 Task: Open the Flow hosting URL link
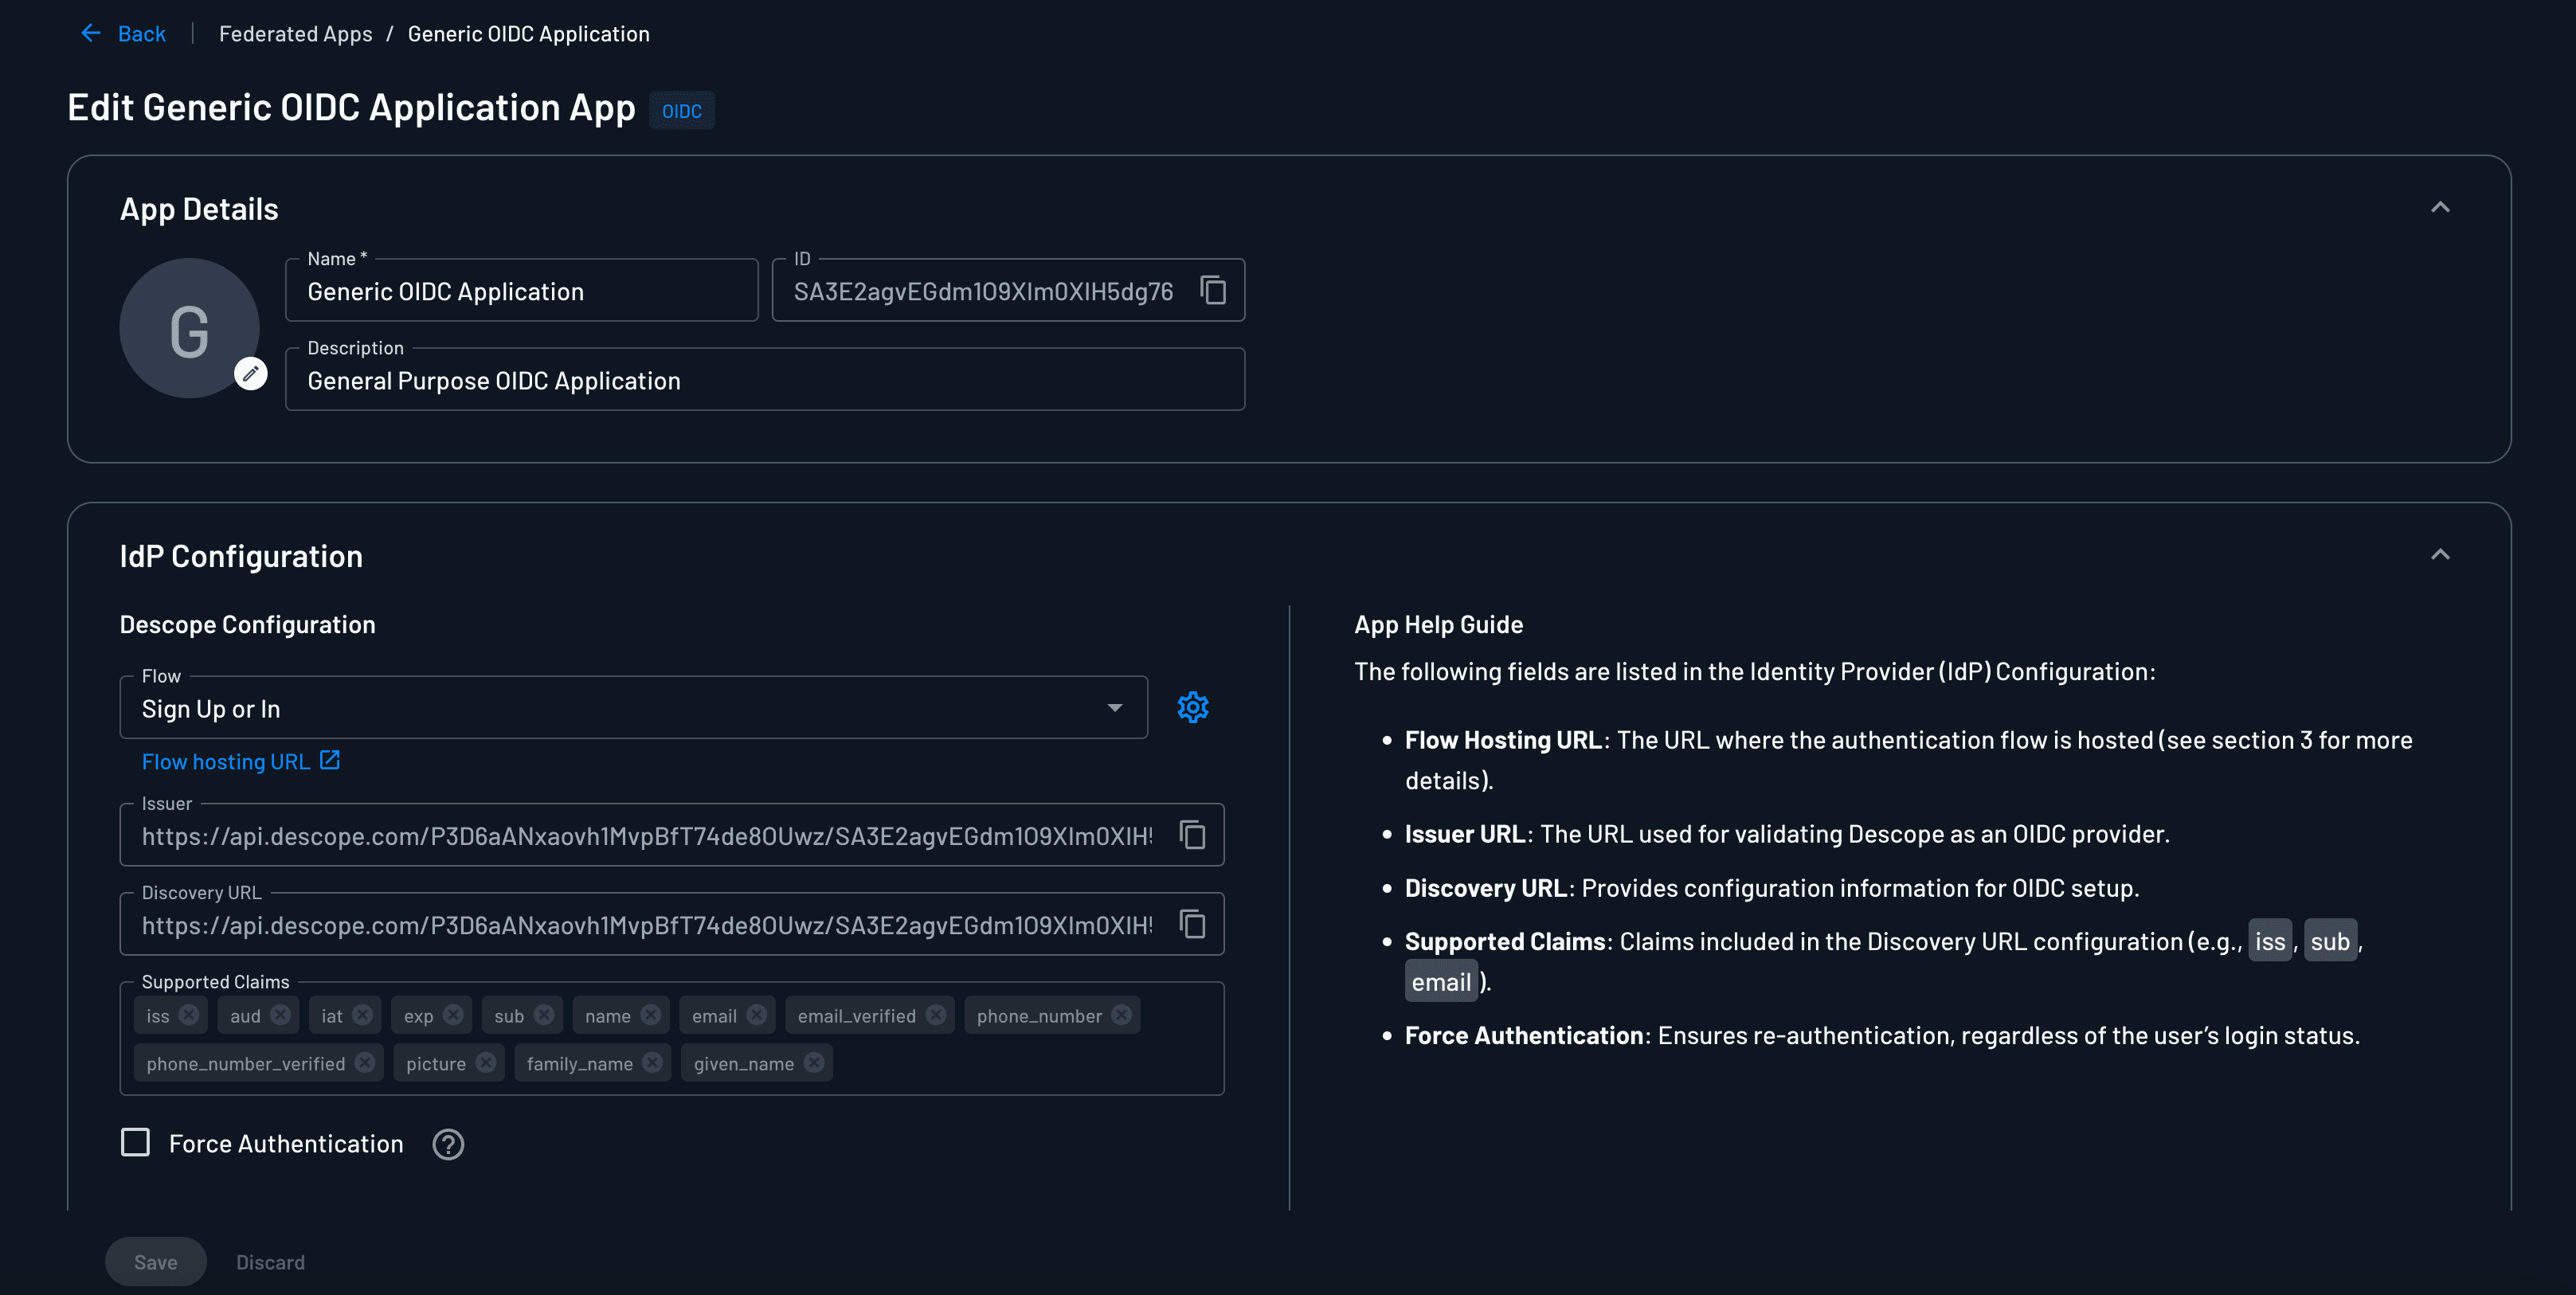point(226,762)
